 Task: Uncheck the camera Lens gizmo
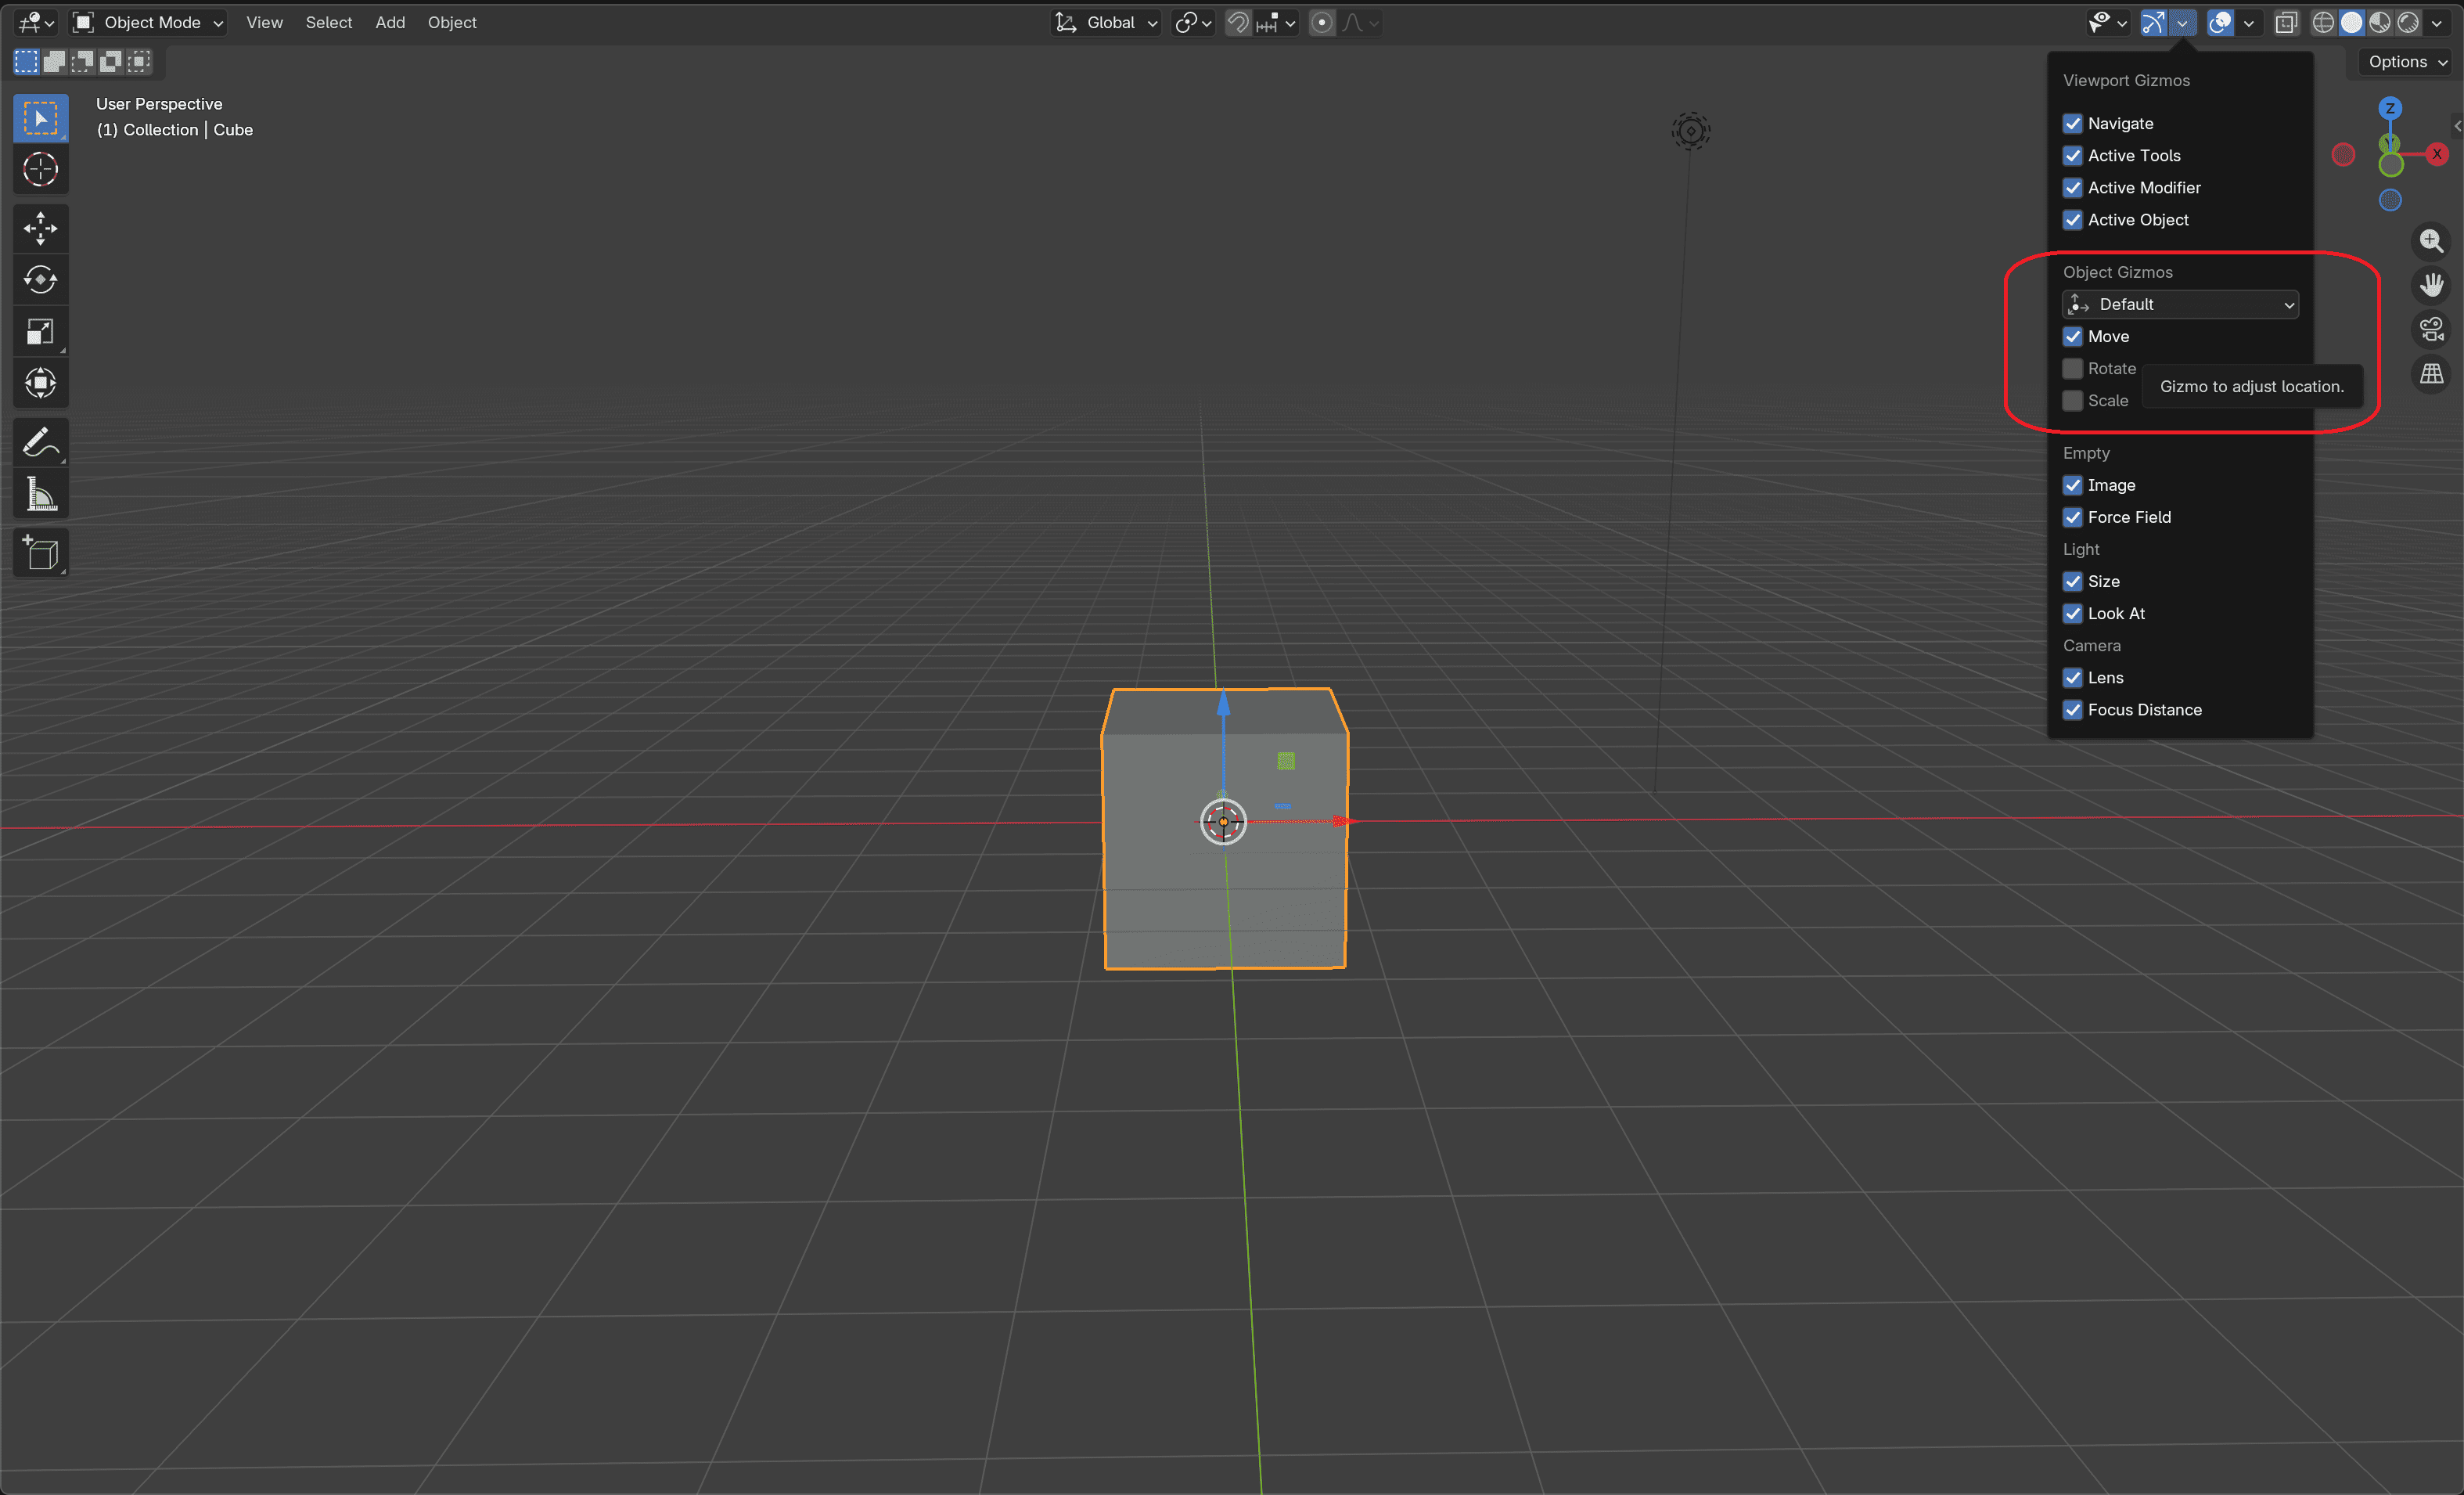click(x=2073, y=677)
